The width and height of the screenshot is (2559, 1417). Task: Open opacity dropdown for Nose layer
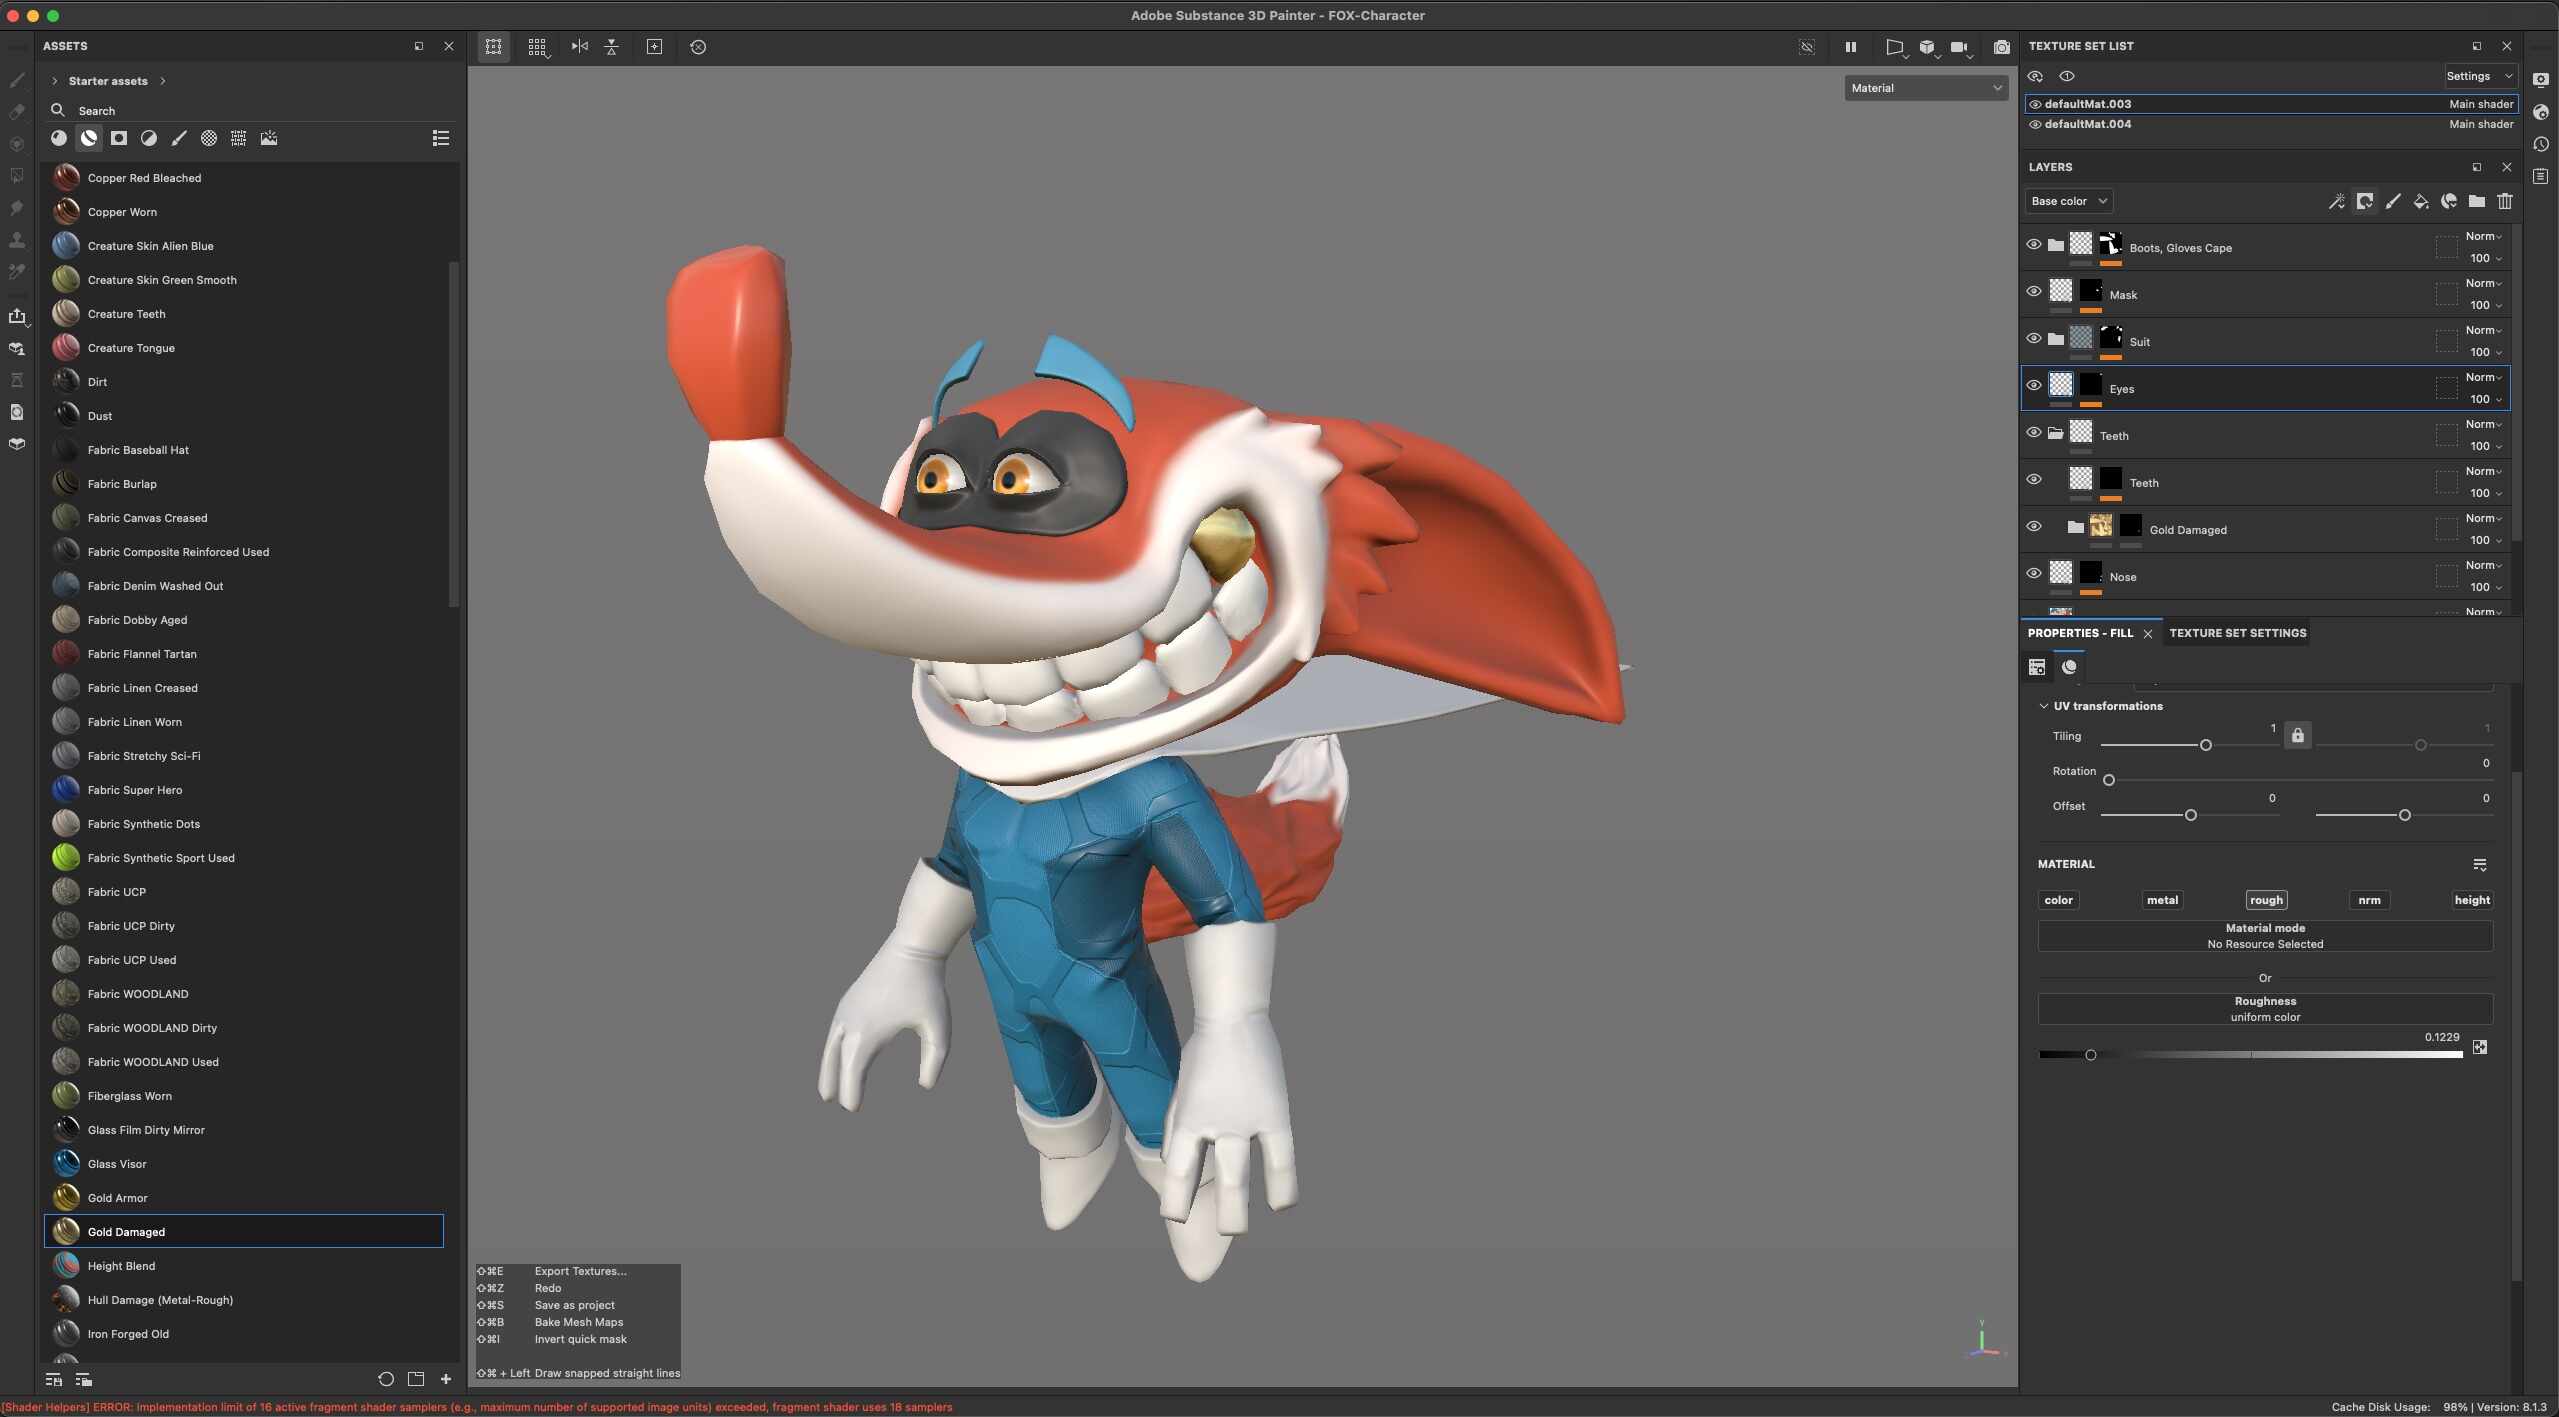coord(2486,587)
